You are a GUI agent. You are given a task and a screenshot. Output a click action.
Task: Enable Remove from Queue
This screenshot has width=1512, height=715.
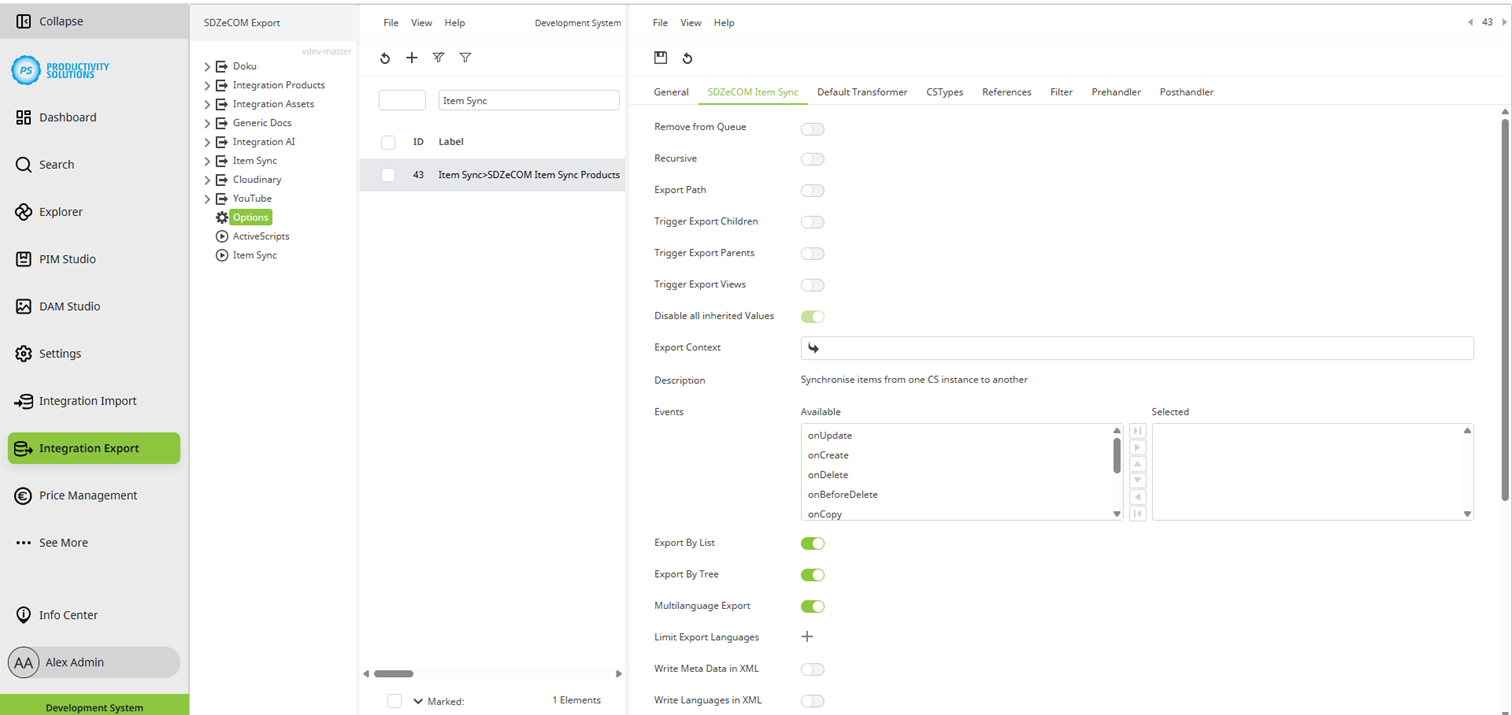[x=812, y=128]
